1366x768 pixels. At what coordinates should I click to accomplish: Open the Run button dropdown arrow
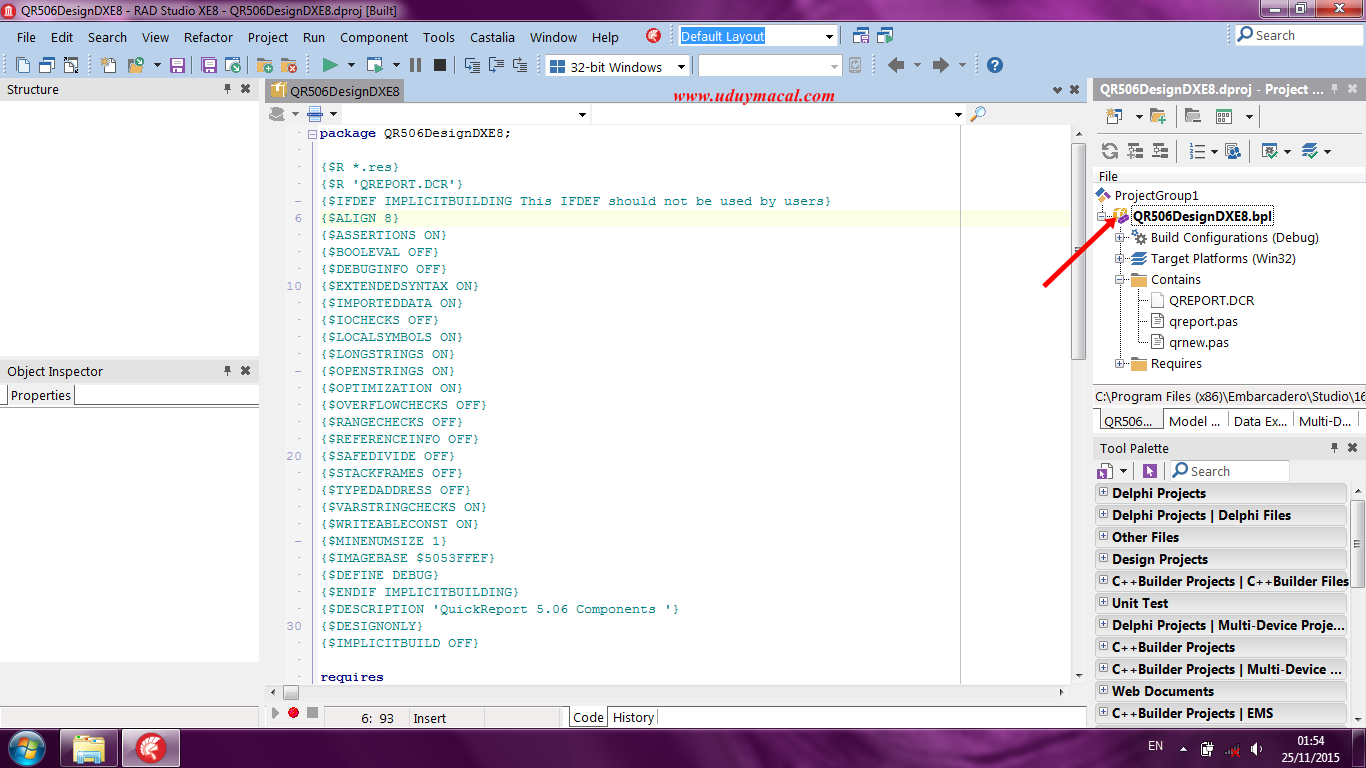click(351, 65)
